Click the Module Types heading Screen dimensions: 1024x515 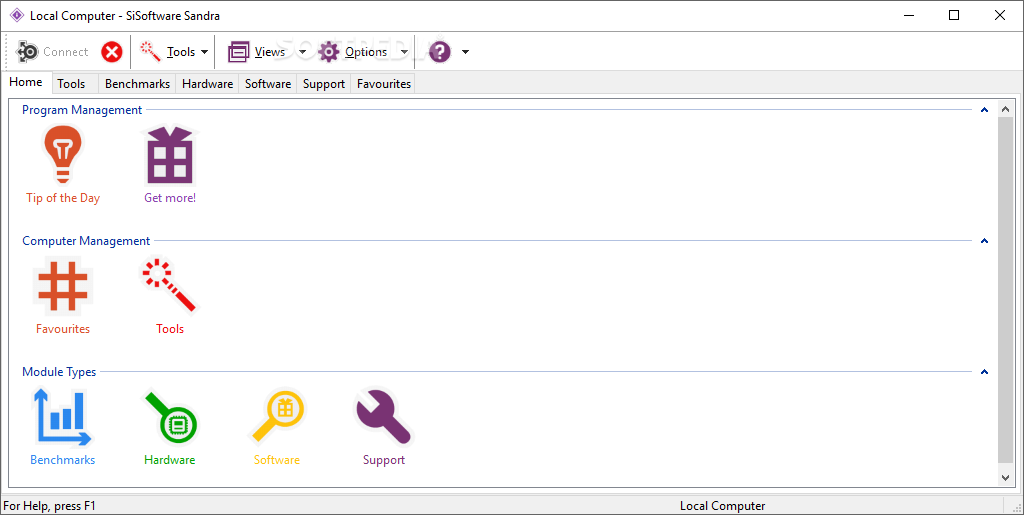click(59, 371)
